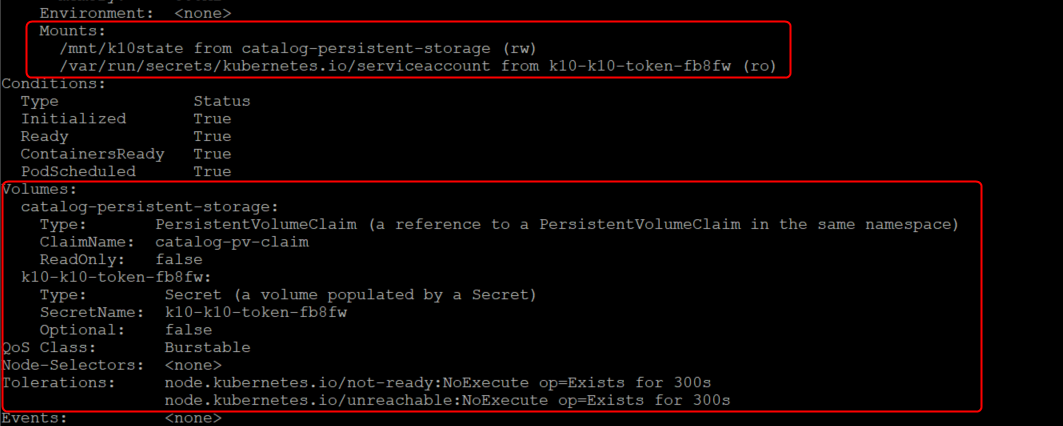Image resolution: width=1063 pixels, height=426 pixels.
Task: Click the node.kubernetes.io/unreachable toleration line
Action: coord(447,400)
